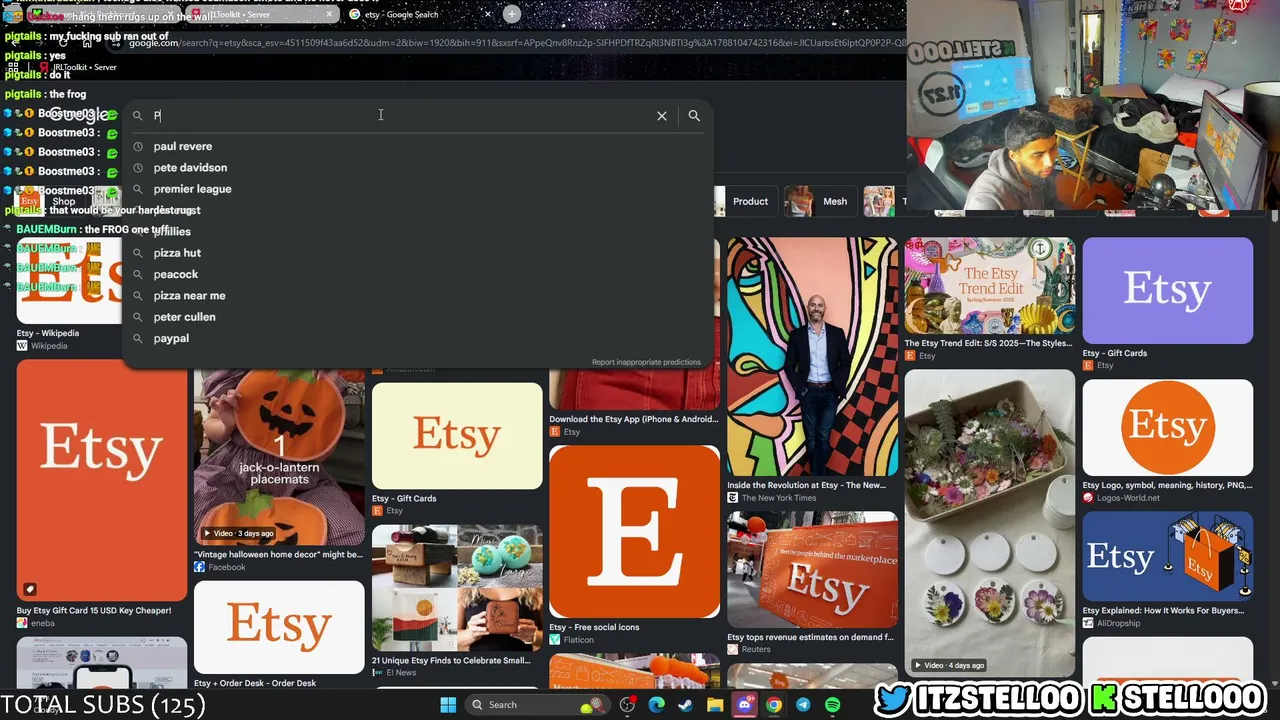This screenshot has height=720, width=1280.
Task: Open the Windows Start menu
Action: (448, 705)
